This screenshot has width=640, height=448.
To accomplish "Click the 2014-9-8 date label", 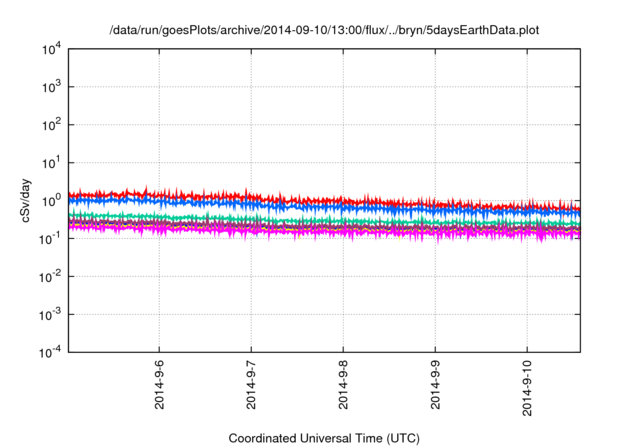I will (343, 384).
